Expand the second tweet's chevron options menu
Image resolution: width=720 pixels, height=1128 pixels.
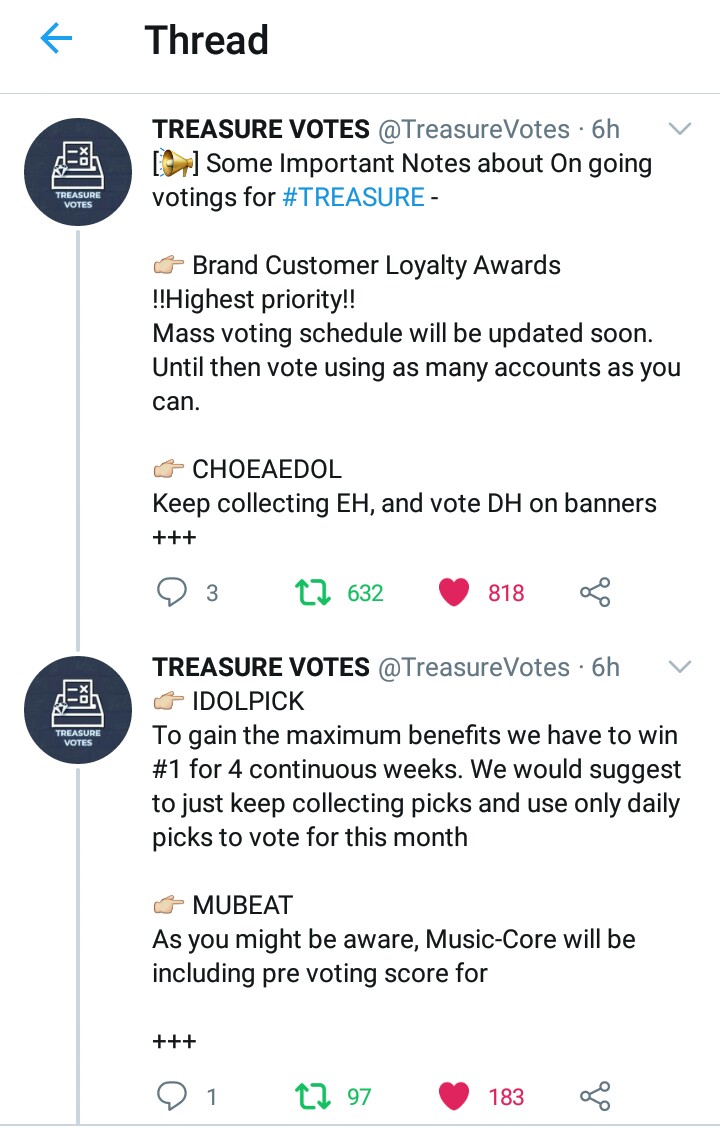[680, 667]
